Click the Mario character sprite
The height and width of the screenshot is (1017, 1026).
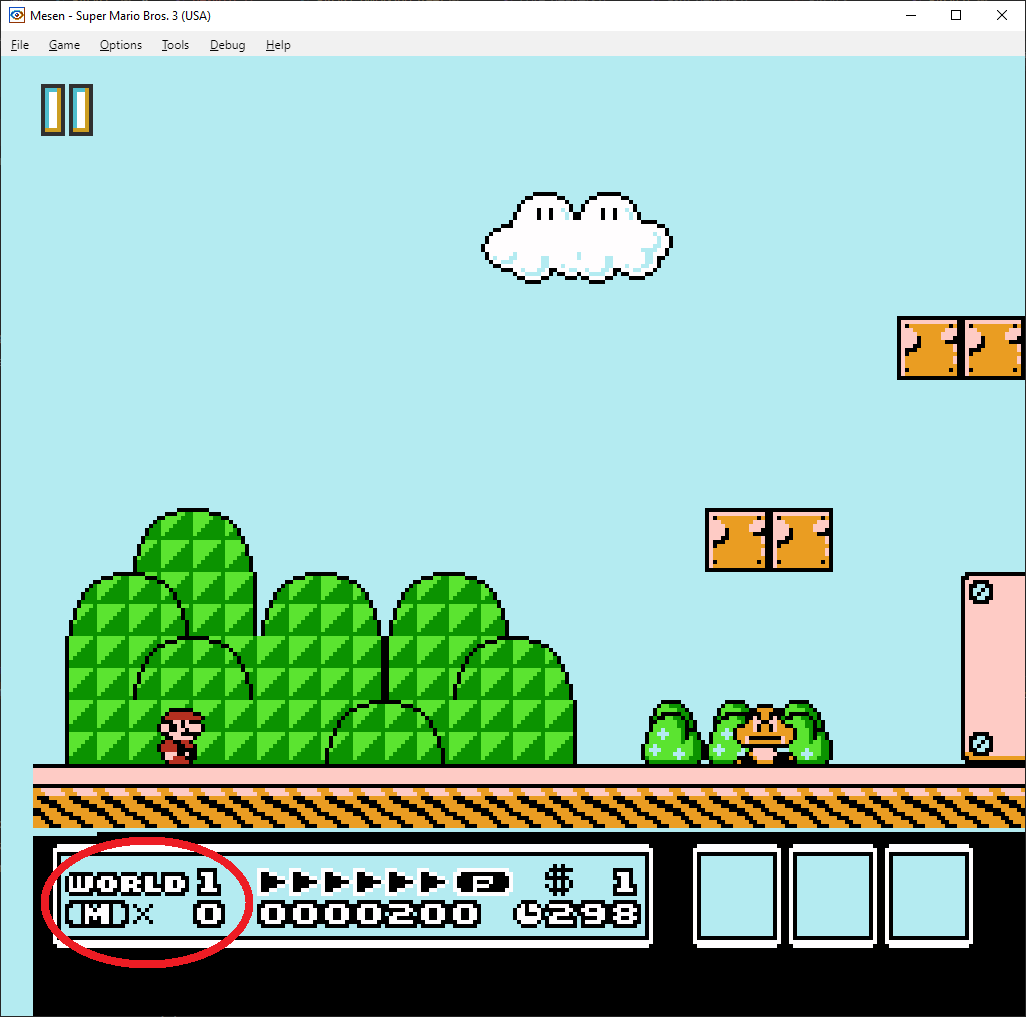181,736
